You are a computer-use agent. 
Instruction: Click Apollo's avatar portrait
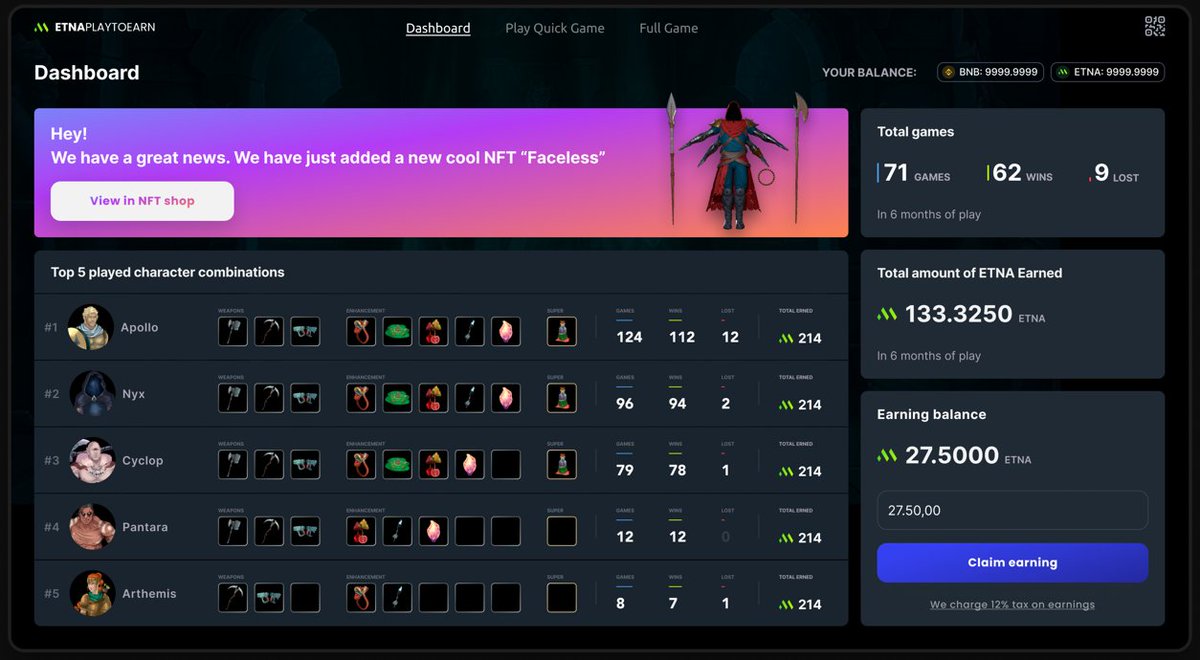coord(91,327)
